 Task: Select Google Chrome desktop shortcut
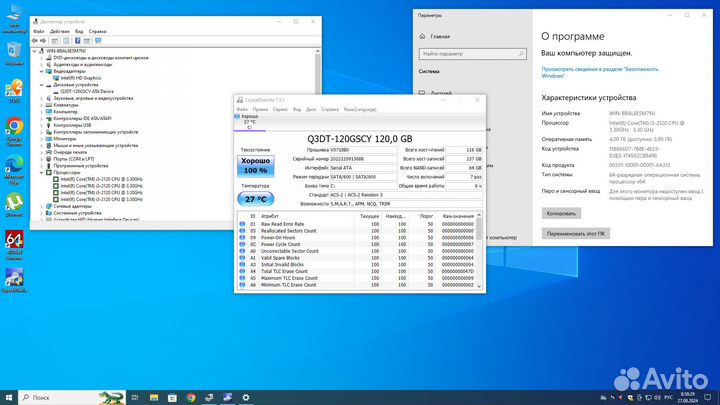[x=14, y=131]
